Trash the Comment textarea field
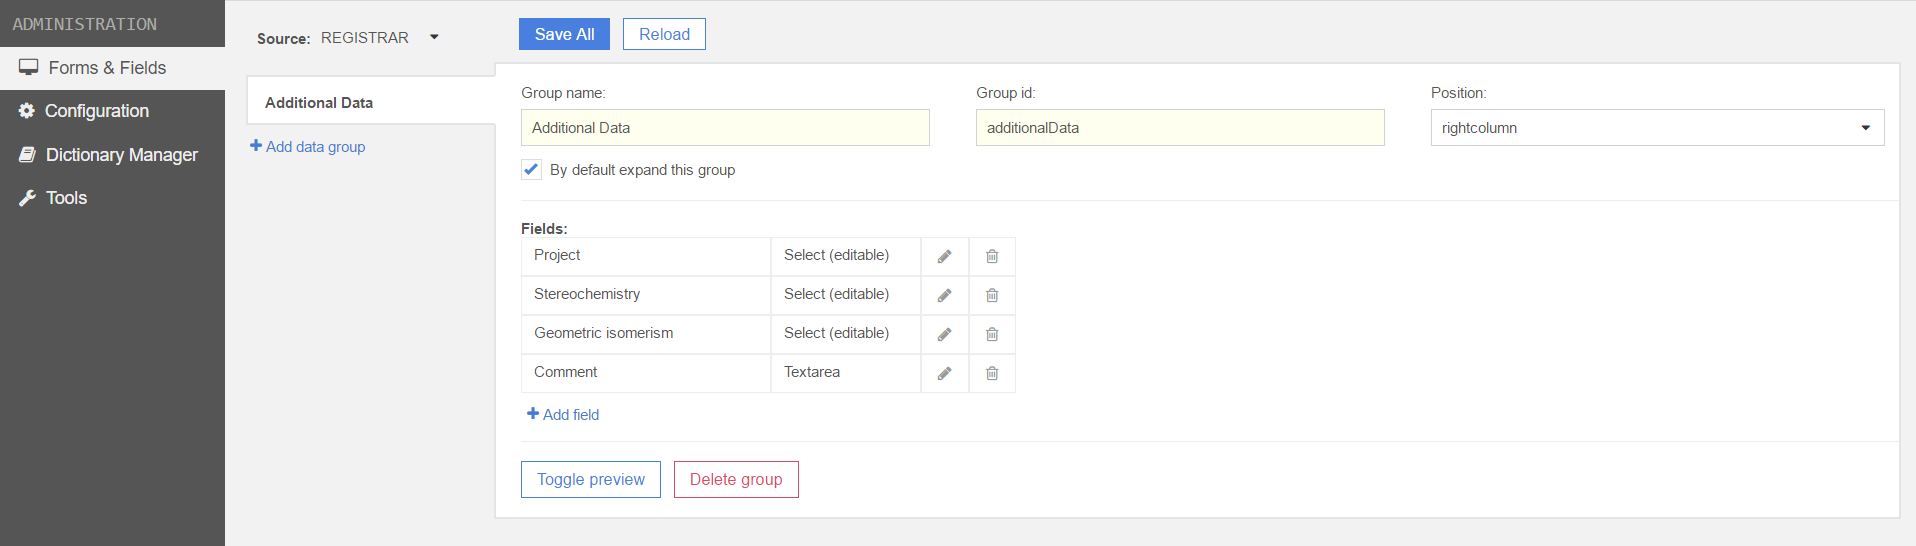The height and width of the screenshot is (546, 1916). (x=992, y=373)
